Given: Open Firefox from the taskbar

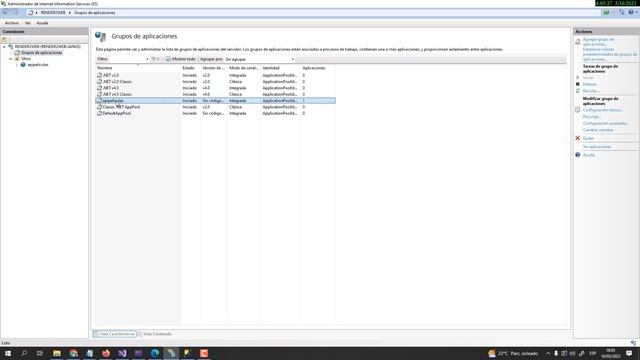Looking at the screenshot, I should pos(106,353).
